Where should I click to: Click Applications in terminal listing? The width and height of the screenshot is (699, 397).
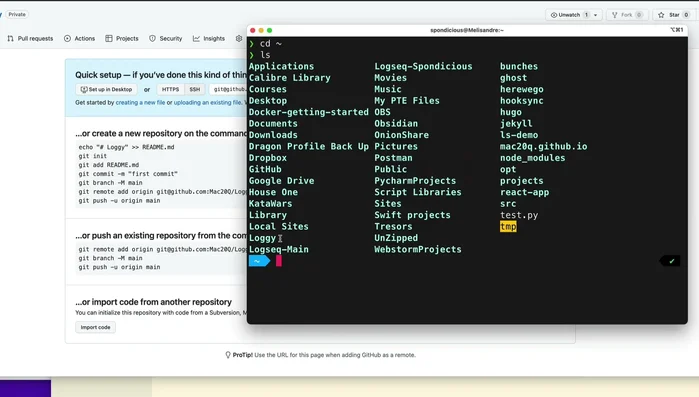pos(281,66)
